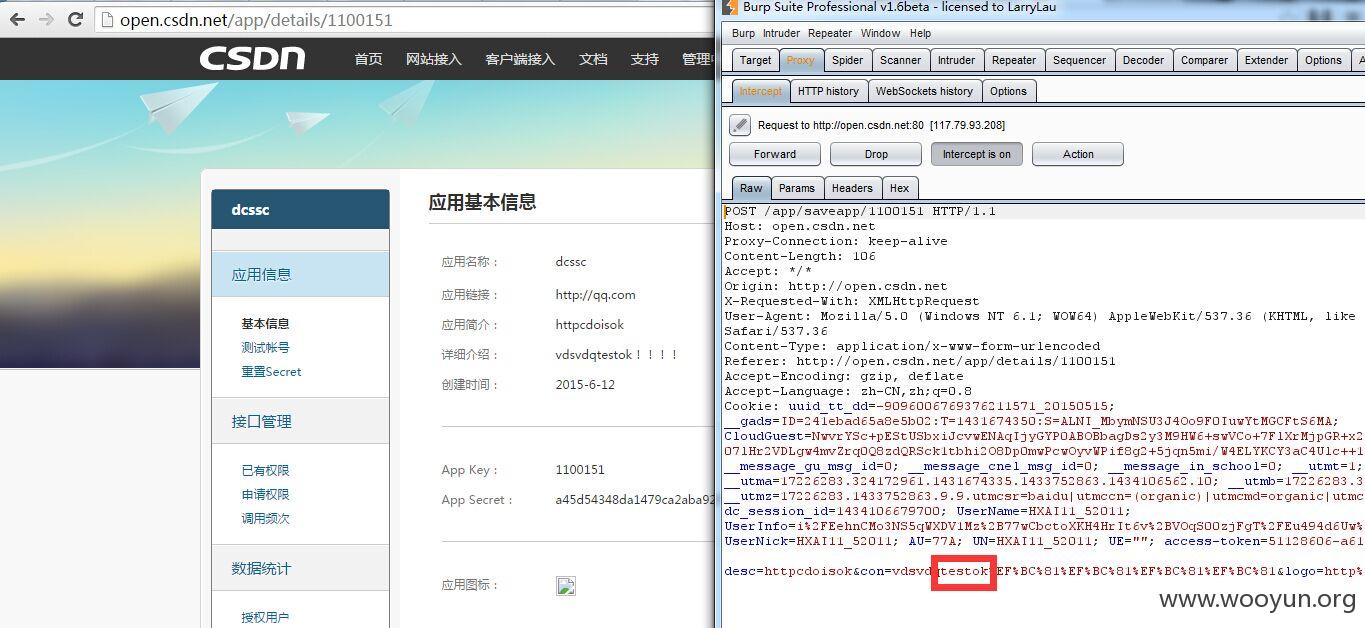The image size is (1365, 628).
Task: Forward the intercepted request
Action: (x=775, y=154)
